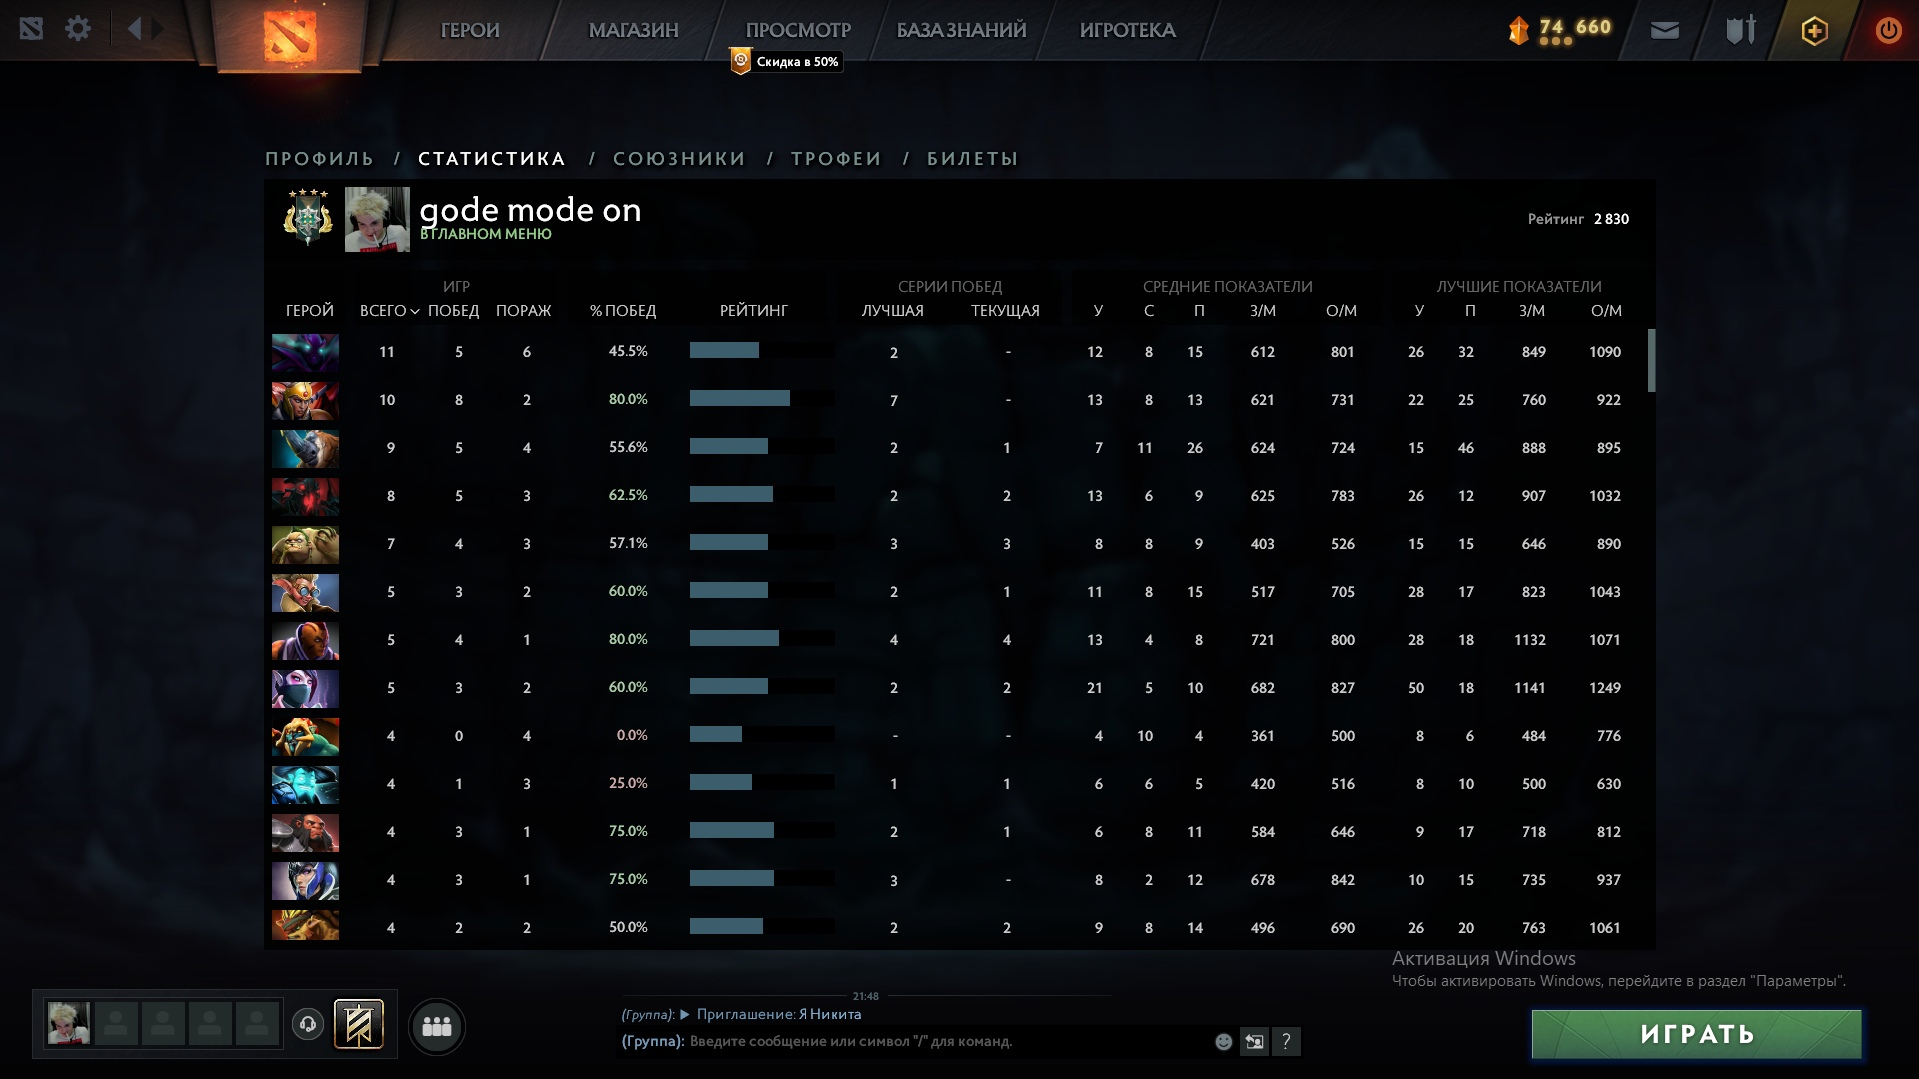Screen dimensions: 1919x1079
Task: Click the 62.5% win rate cell
Action: pyautogui.click(x=628, y=495)
